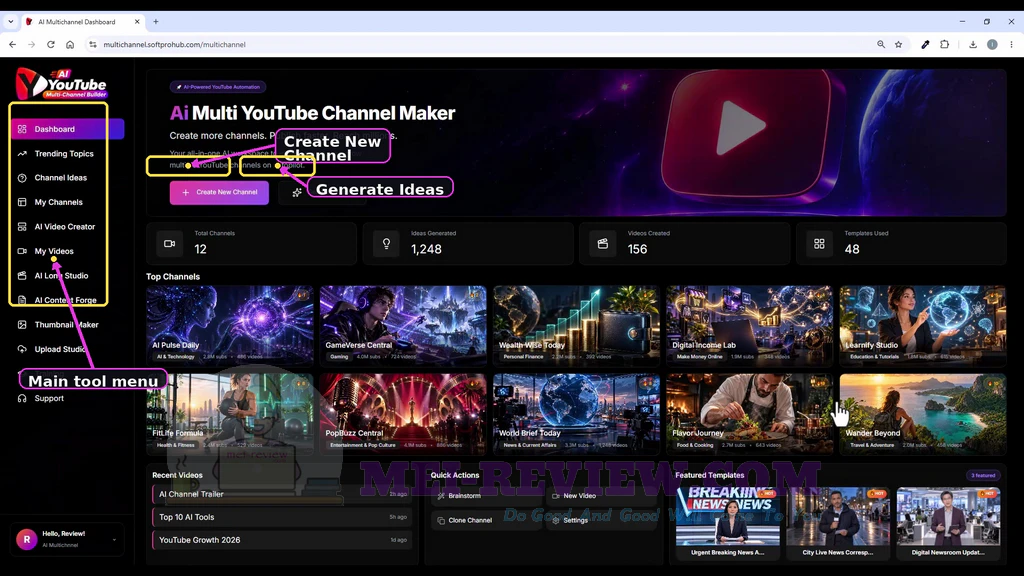Click the Create New Channel button
1024x576 pixels.
pos(219,193)
